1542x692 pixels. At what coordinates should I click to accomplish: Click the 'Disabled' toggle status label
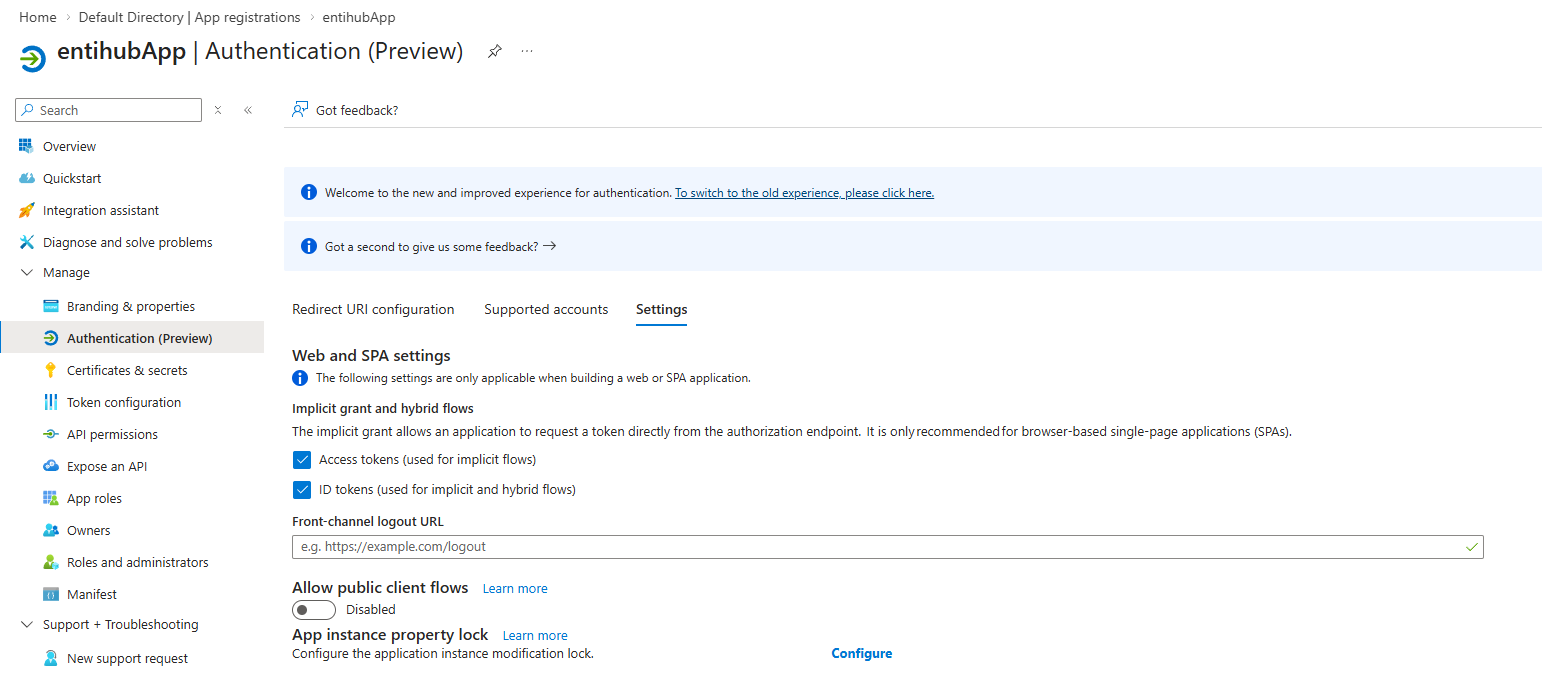click(371, 609)
